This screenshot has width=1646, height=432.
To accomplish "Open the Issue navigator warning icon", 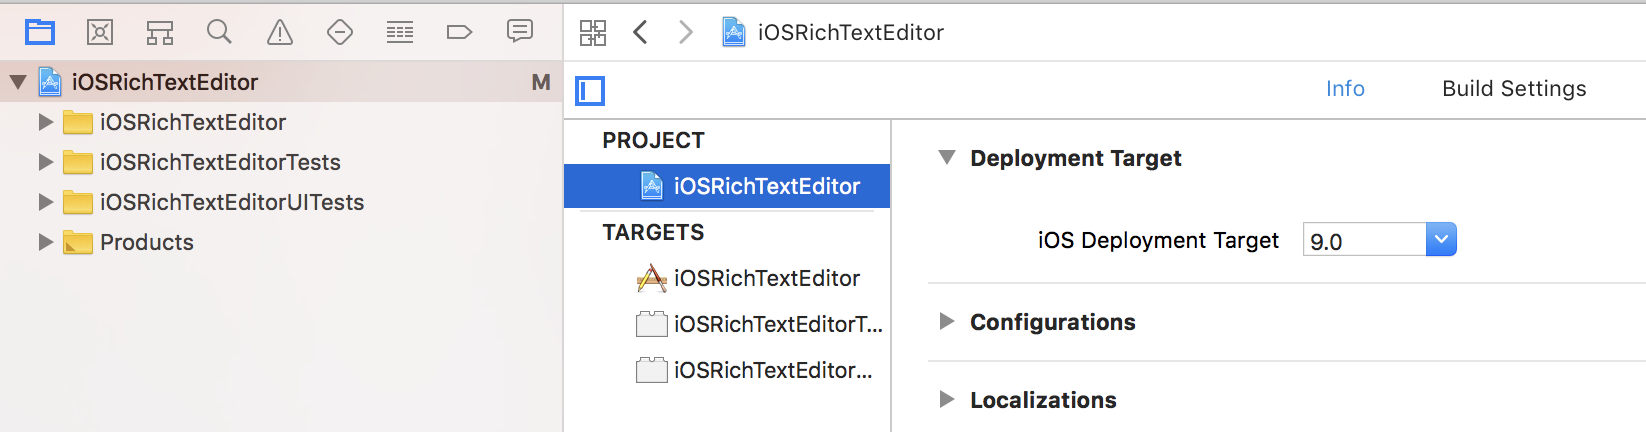I will click(280, 32).
